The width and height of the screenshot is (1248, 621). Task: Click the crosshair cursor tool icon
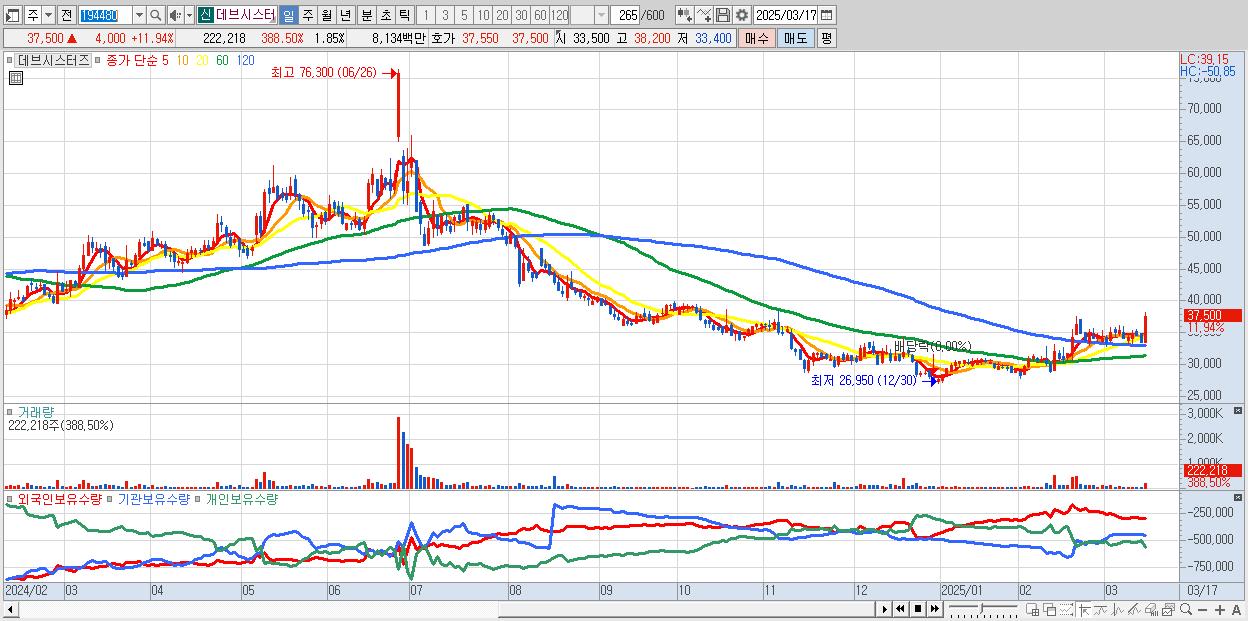(x=1084, y=609)
